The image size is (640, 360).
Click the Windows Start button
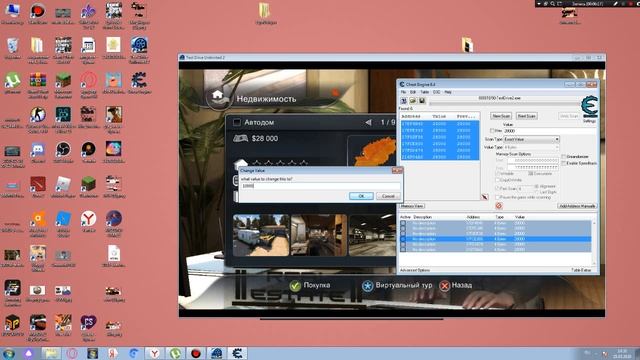pyautogui.click(x=9, y=353)
